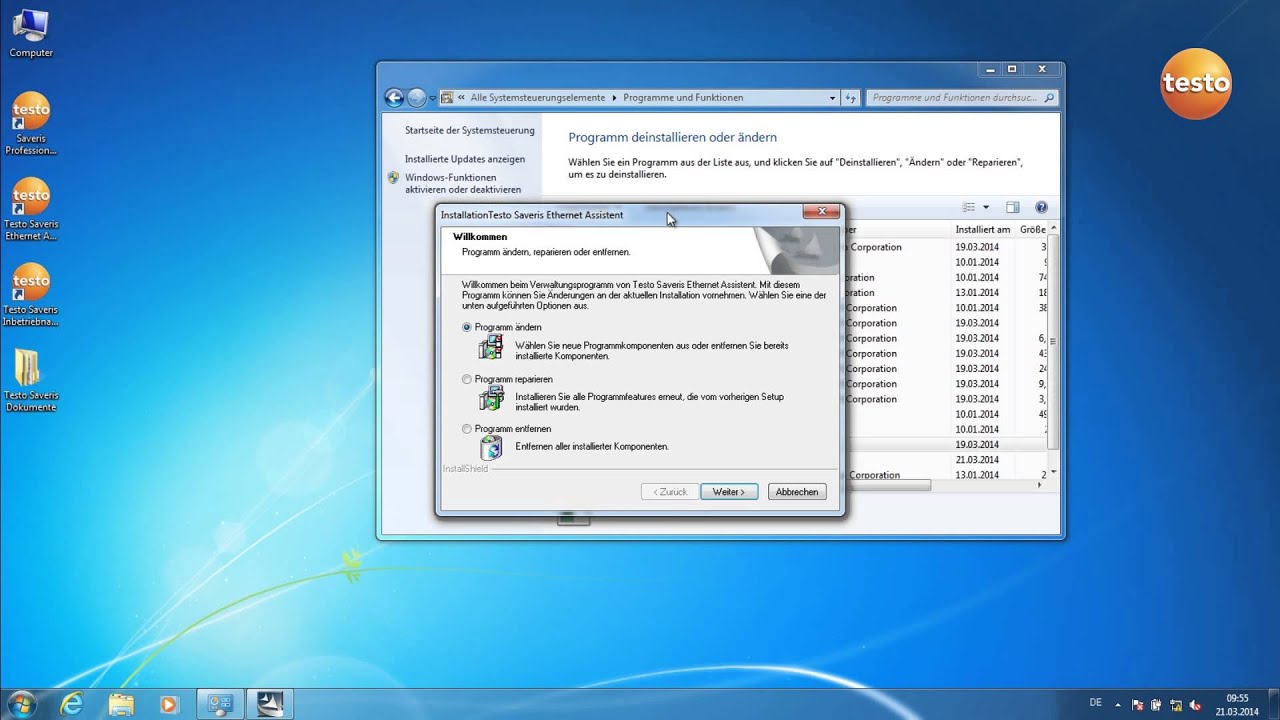Switch to the Control Panel taskbar button

[x=221, y=704]
